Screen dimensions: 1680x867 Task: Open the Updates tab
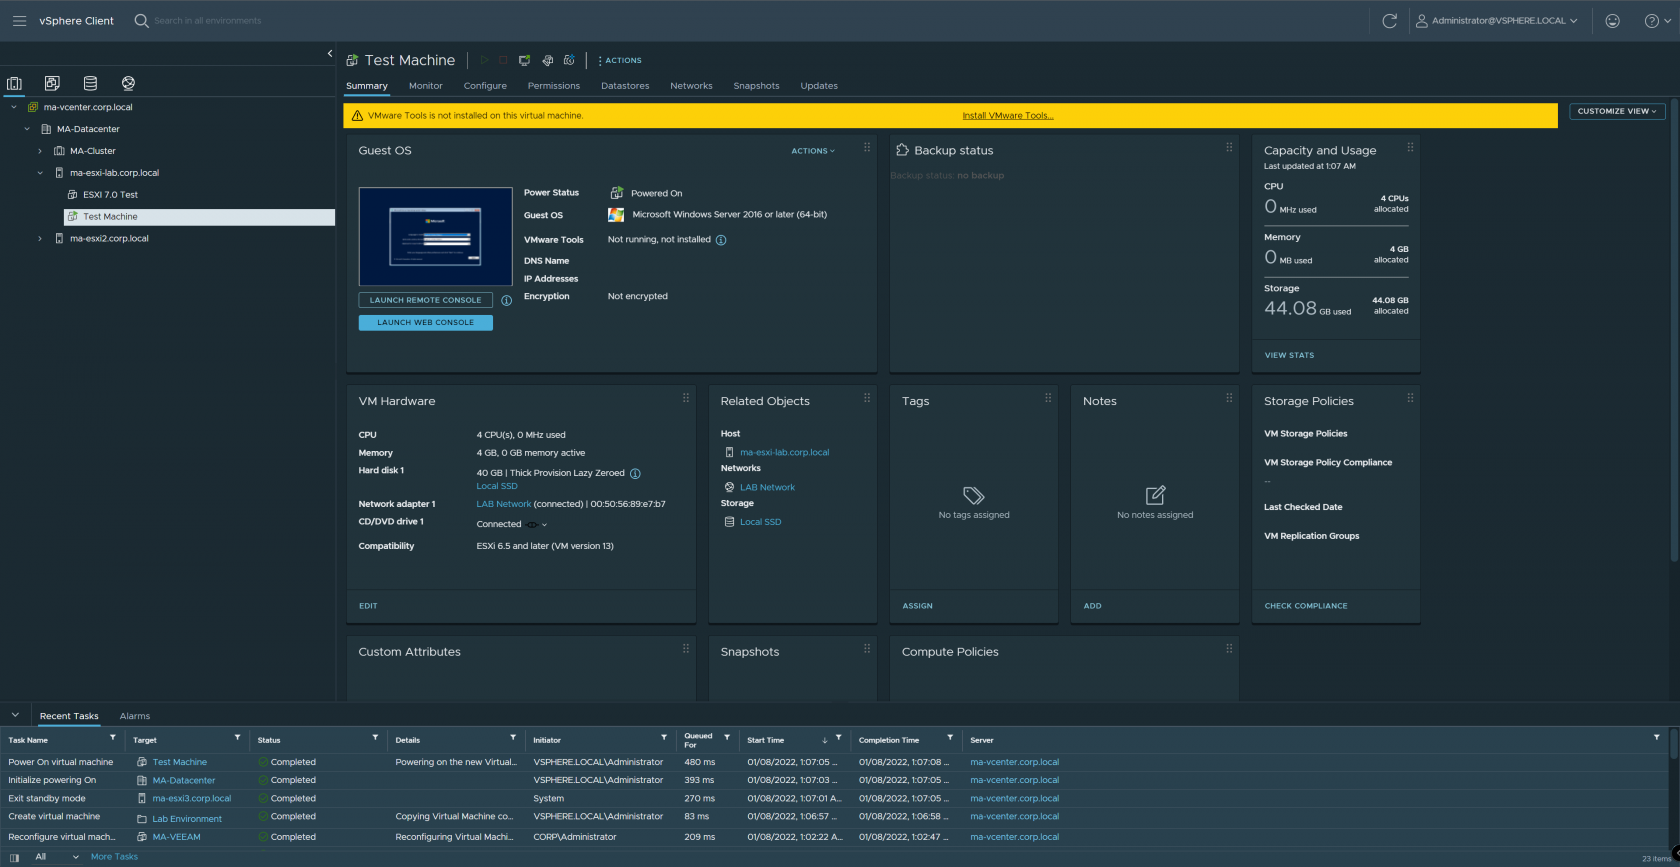(819, 86)
